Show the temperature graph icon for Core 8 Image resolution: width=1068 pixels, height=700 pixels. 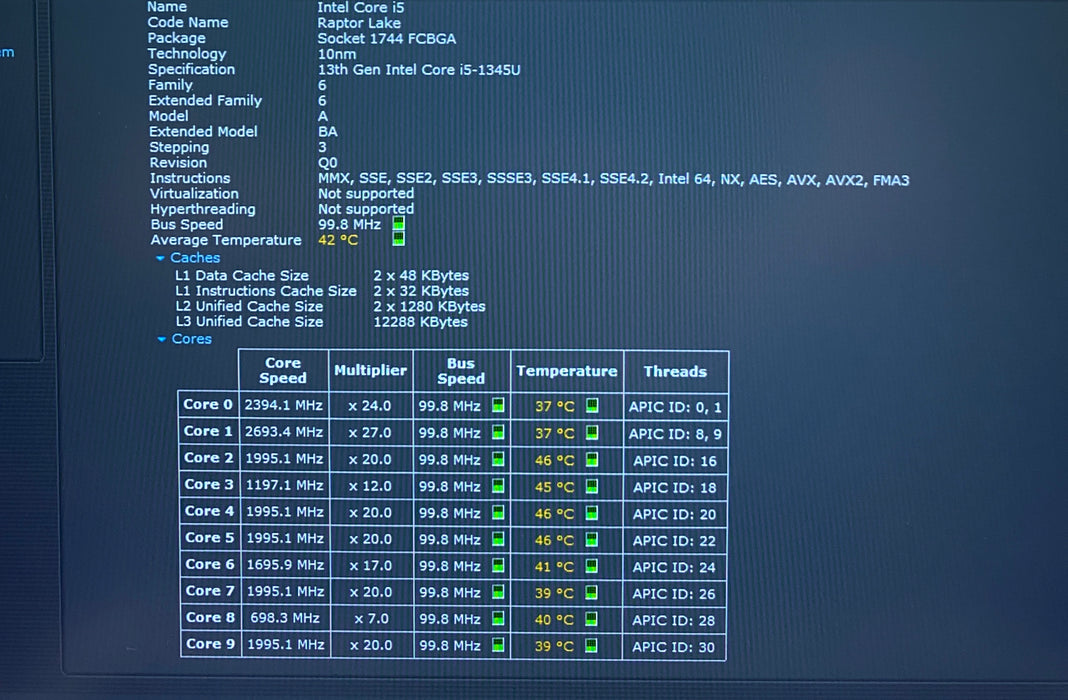(x=591, y=619)
